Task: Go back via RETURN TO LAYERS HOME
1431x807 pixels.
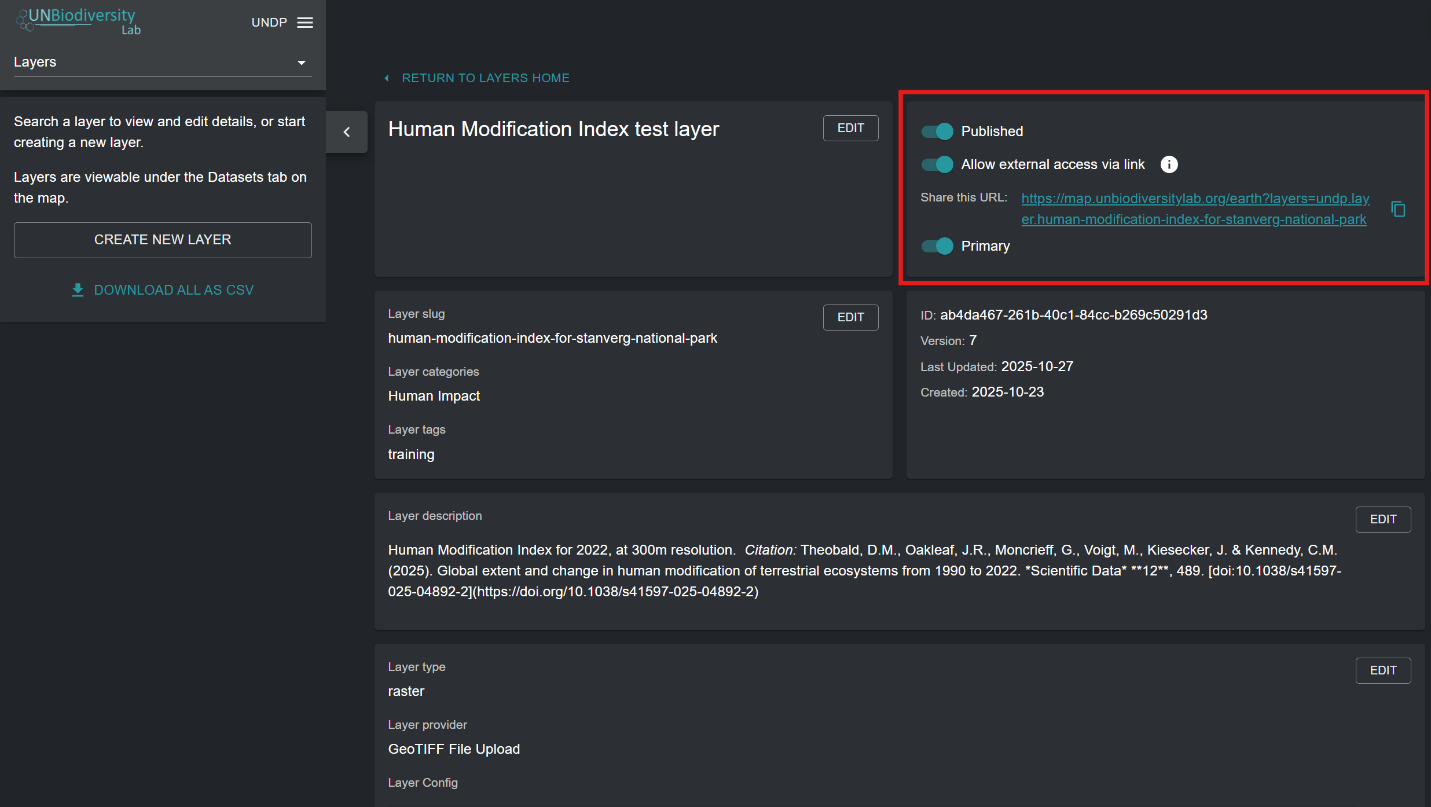Action: 485,78
